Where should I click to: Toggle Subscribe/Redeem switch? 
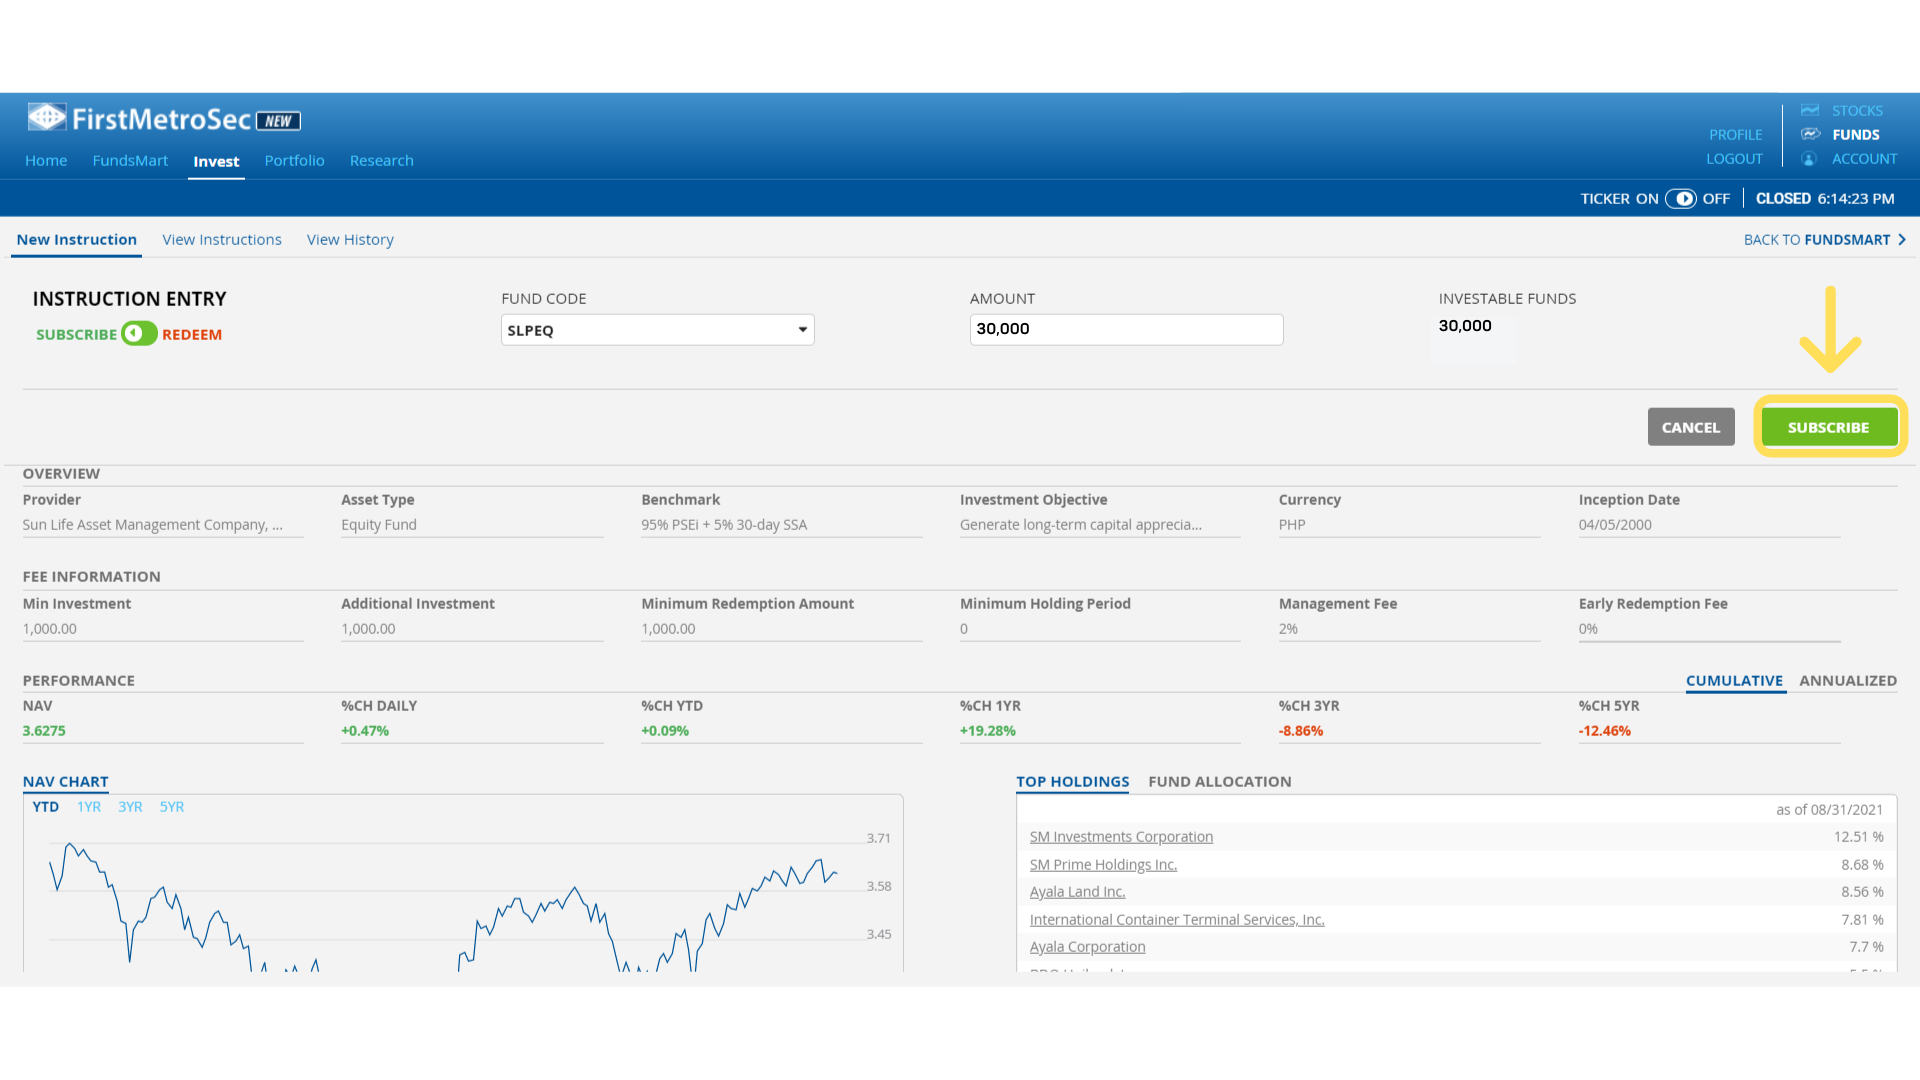139,334
